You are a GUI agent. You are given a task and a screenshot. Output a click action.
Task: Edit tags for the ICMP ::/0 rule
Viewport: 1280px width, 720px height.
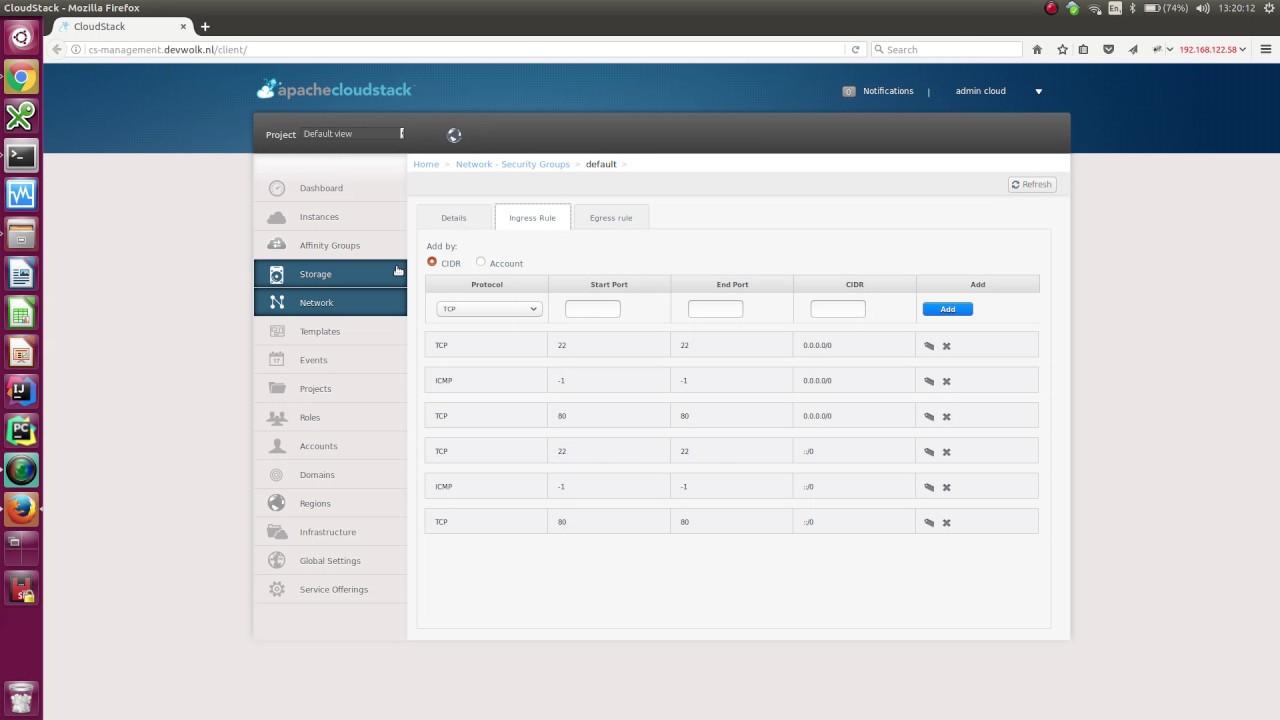pyautogui.click(x=929, y=487)
